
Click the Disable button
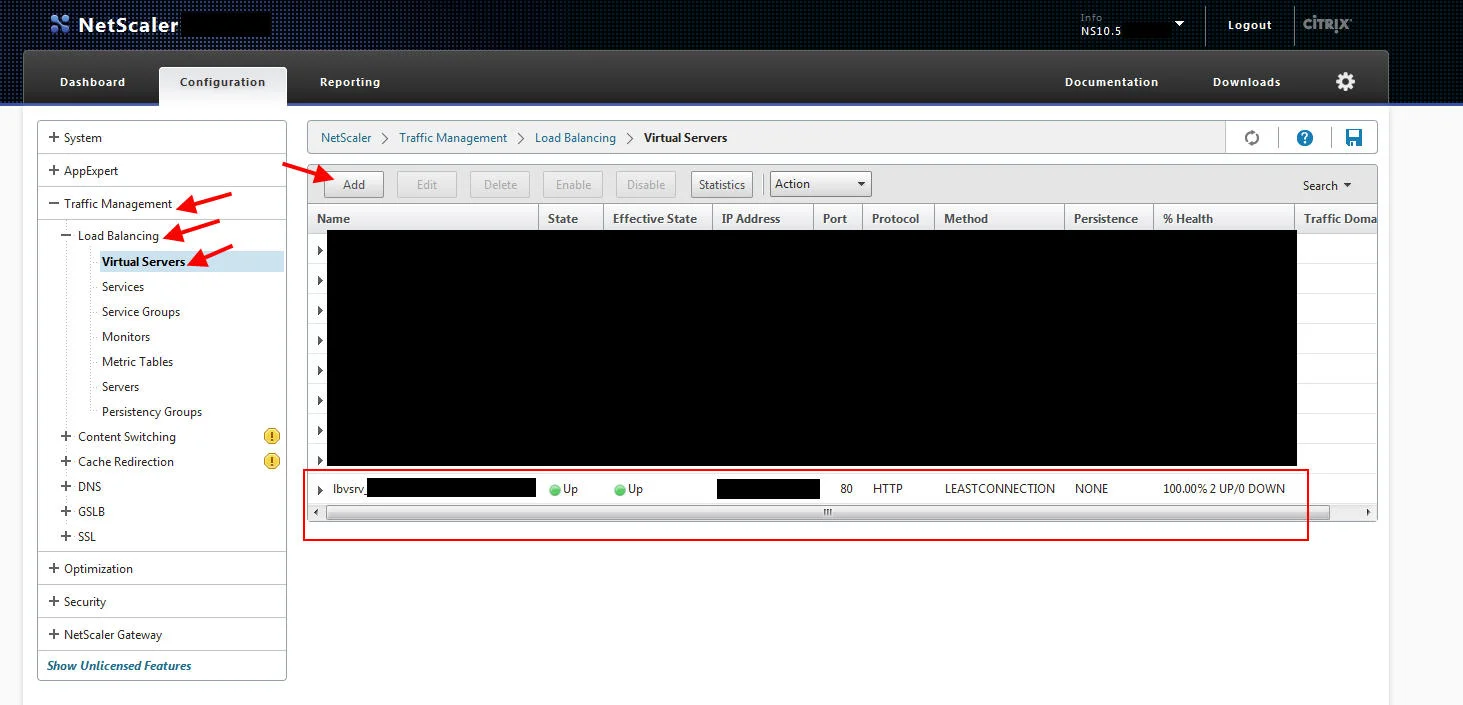[646, 184]
